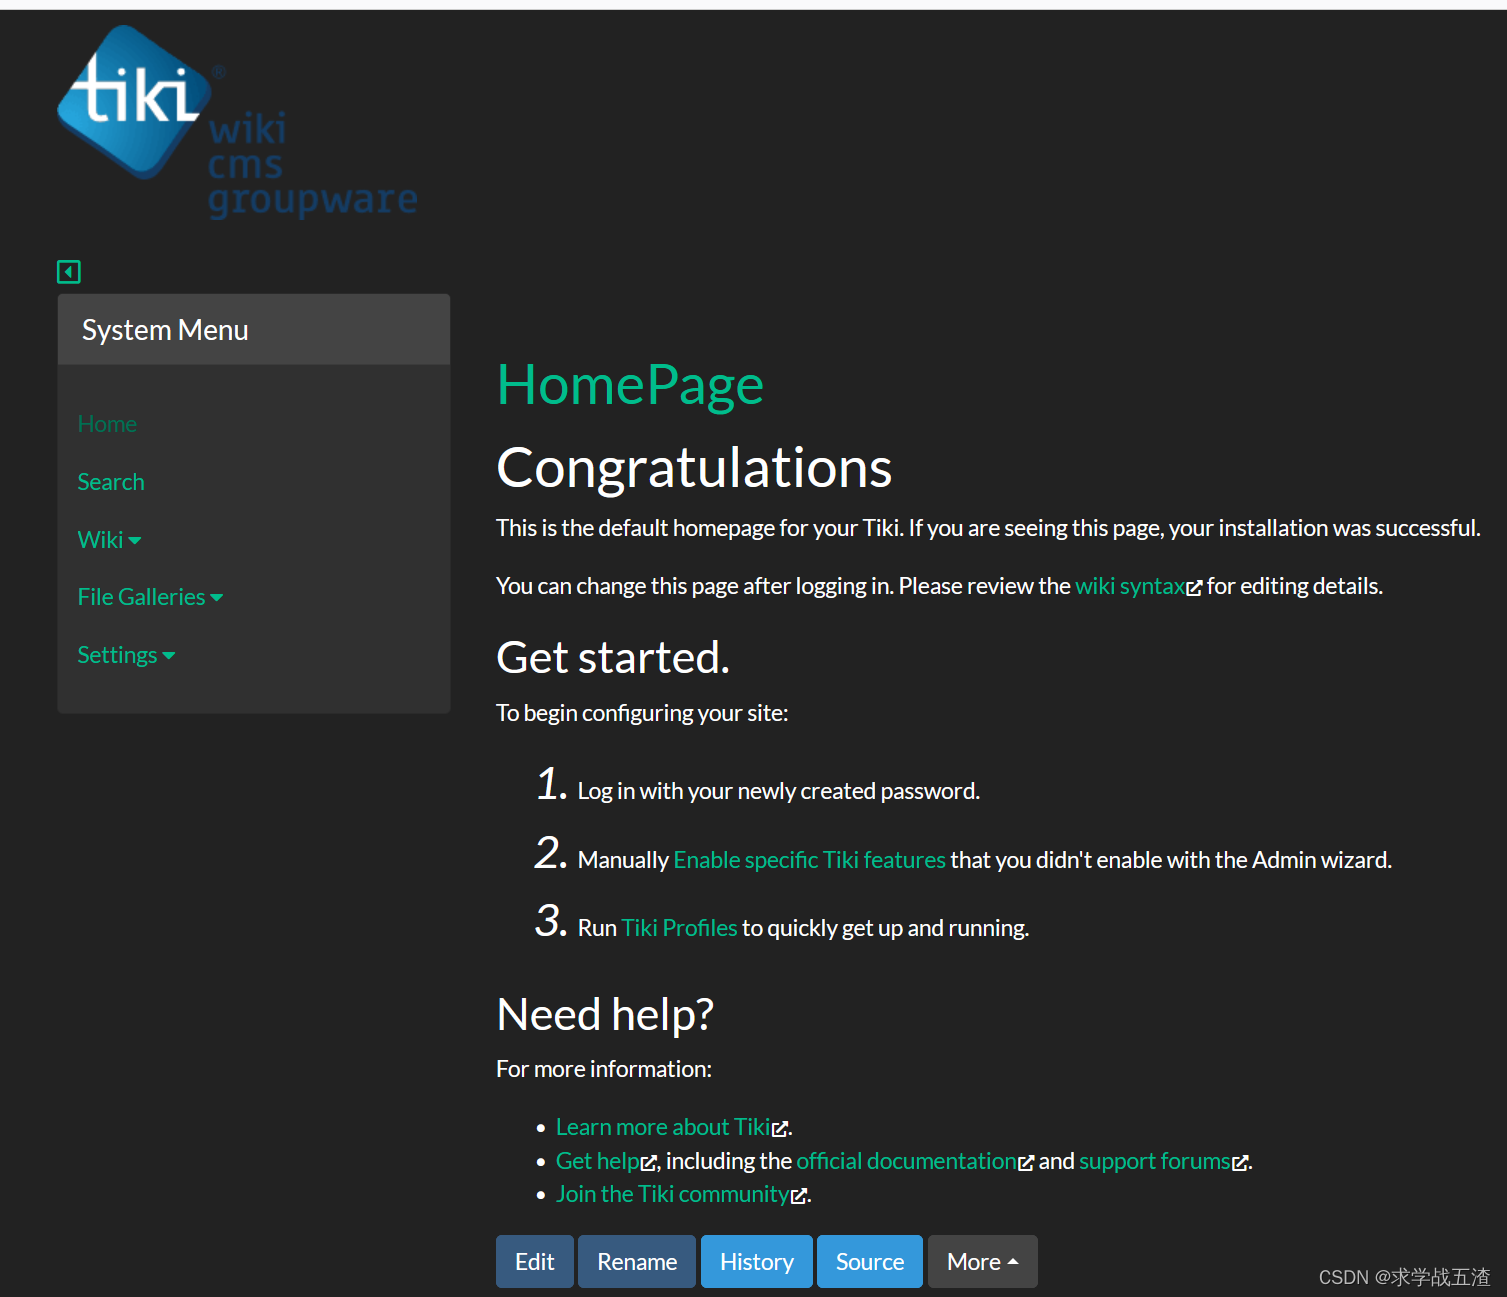Viewport: 1507px width, 1297px height.
Task: Click the Rename button
Action: 637,1262
